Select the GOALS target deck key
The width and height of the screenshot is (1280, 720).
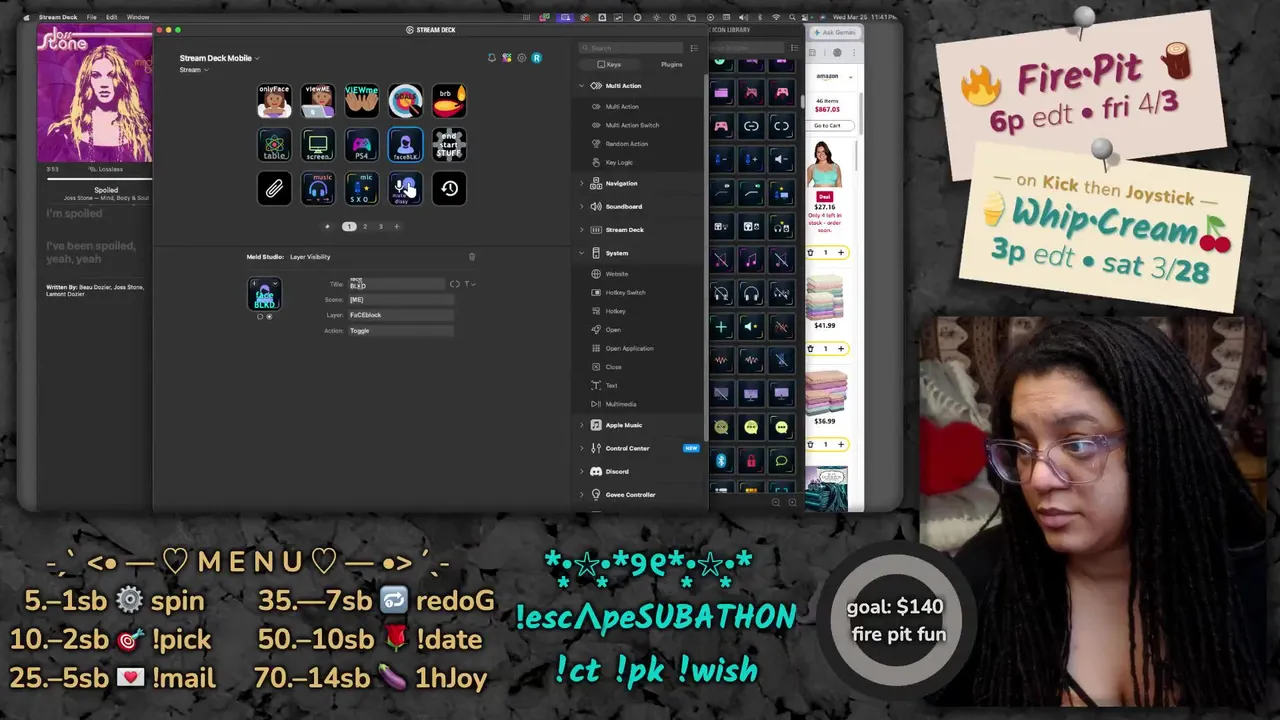[x=405, y=101]
